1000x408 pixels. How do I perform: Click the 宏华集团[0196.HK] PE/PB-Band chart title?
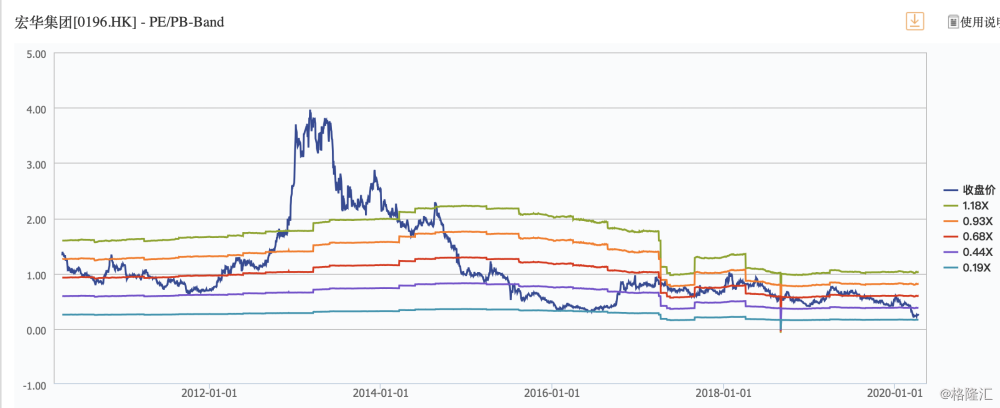[x=119, y=21]
